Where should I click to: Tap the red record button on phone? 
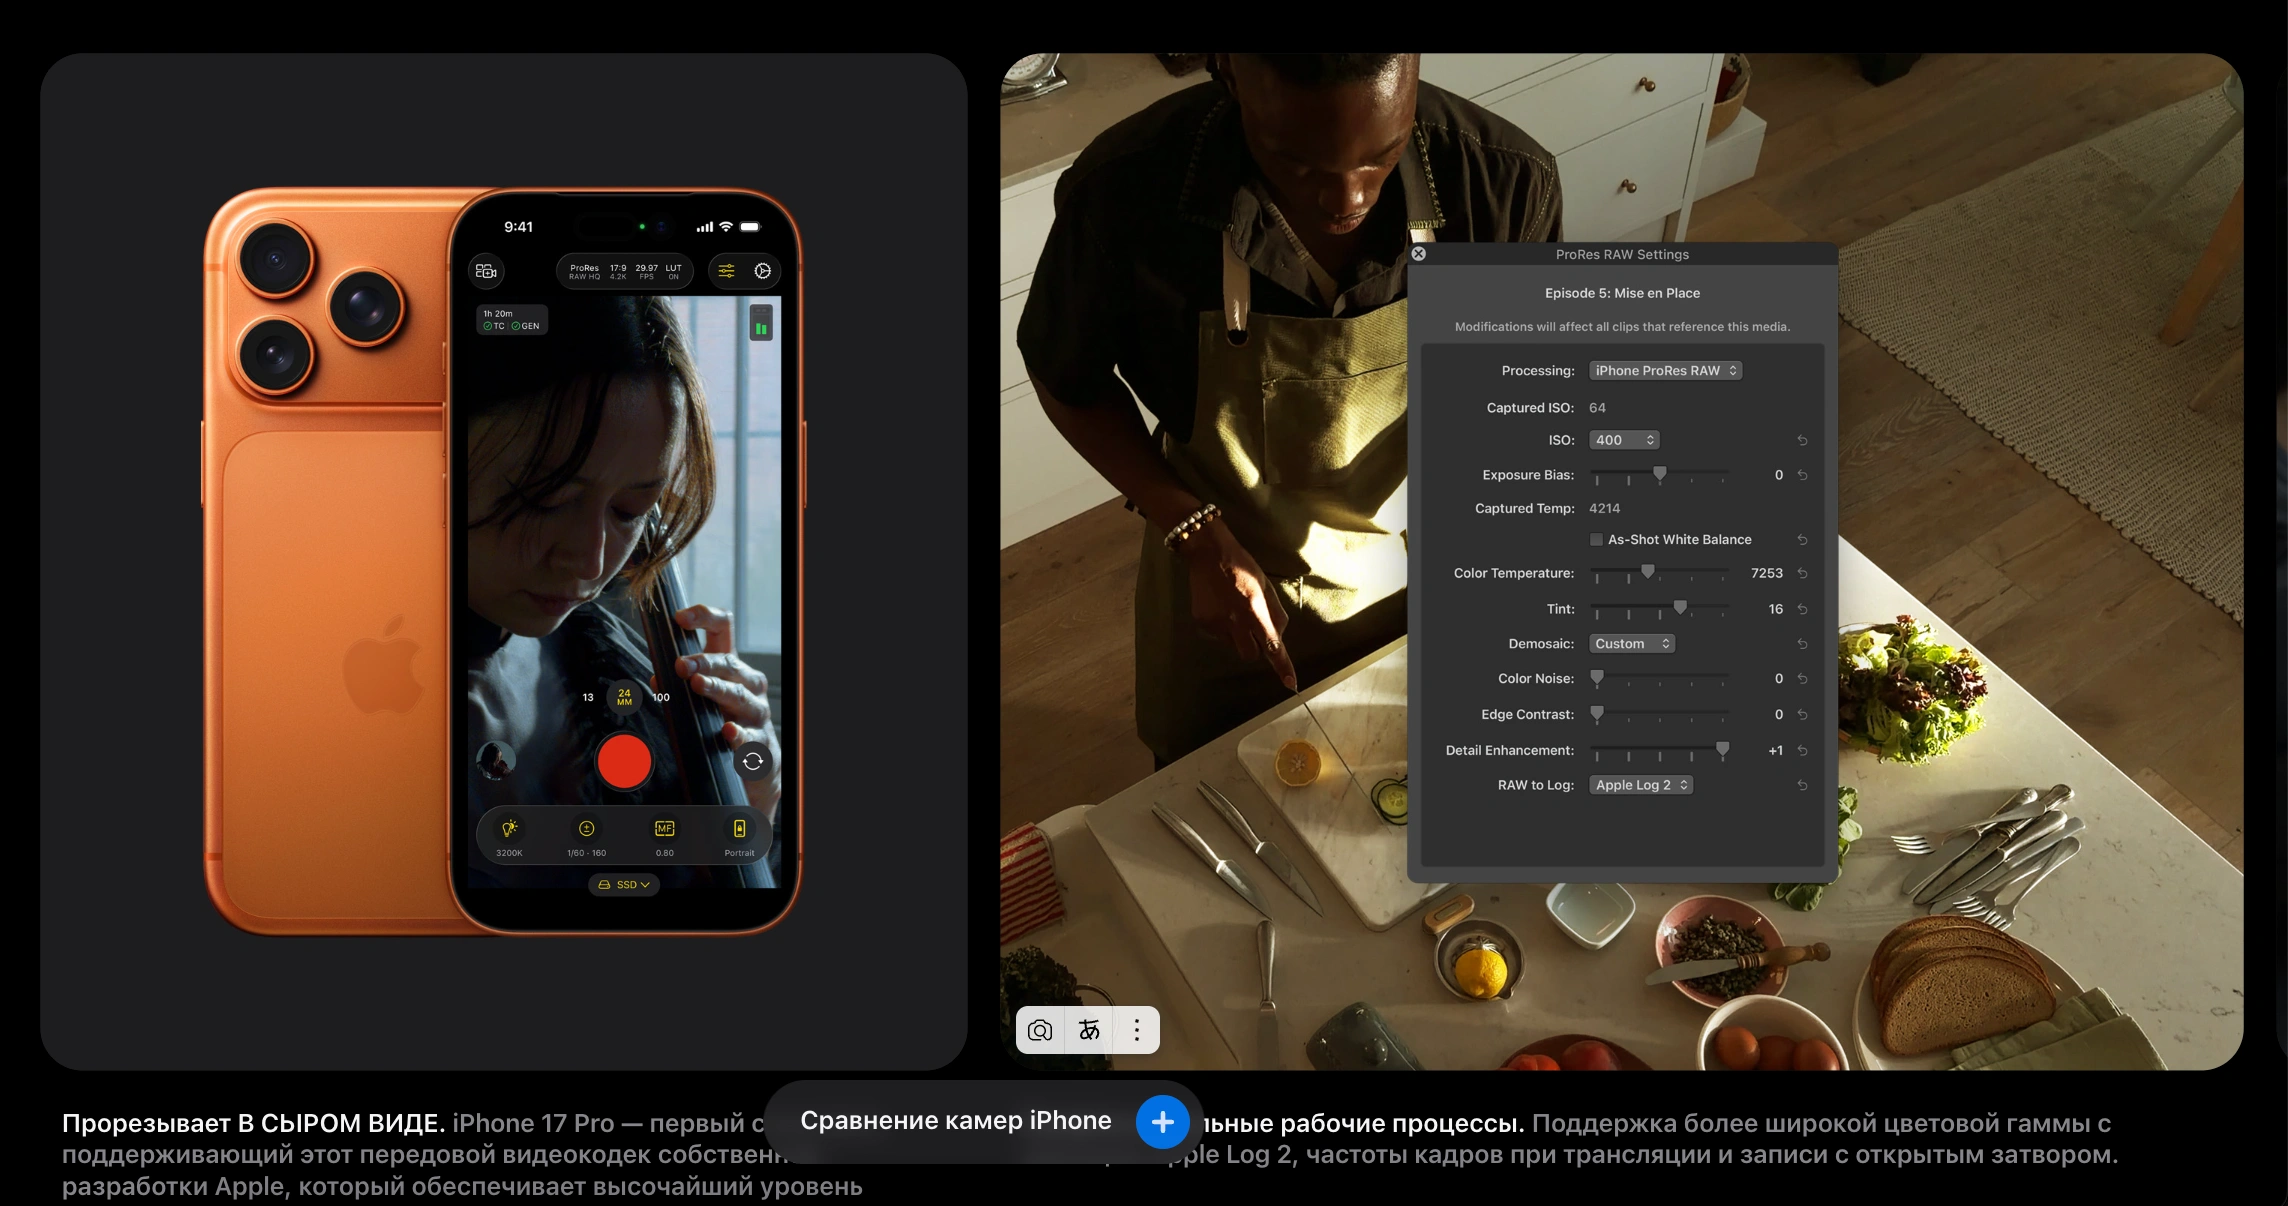coord(624,761)
